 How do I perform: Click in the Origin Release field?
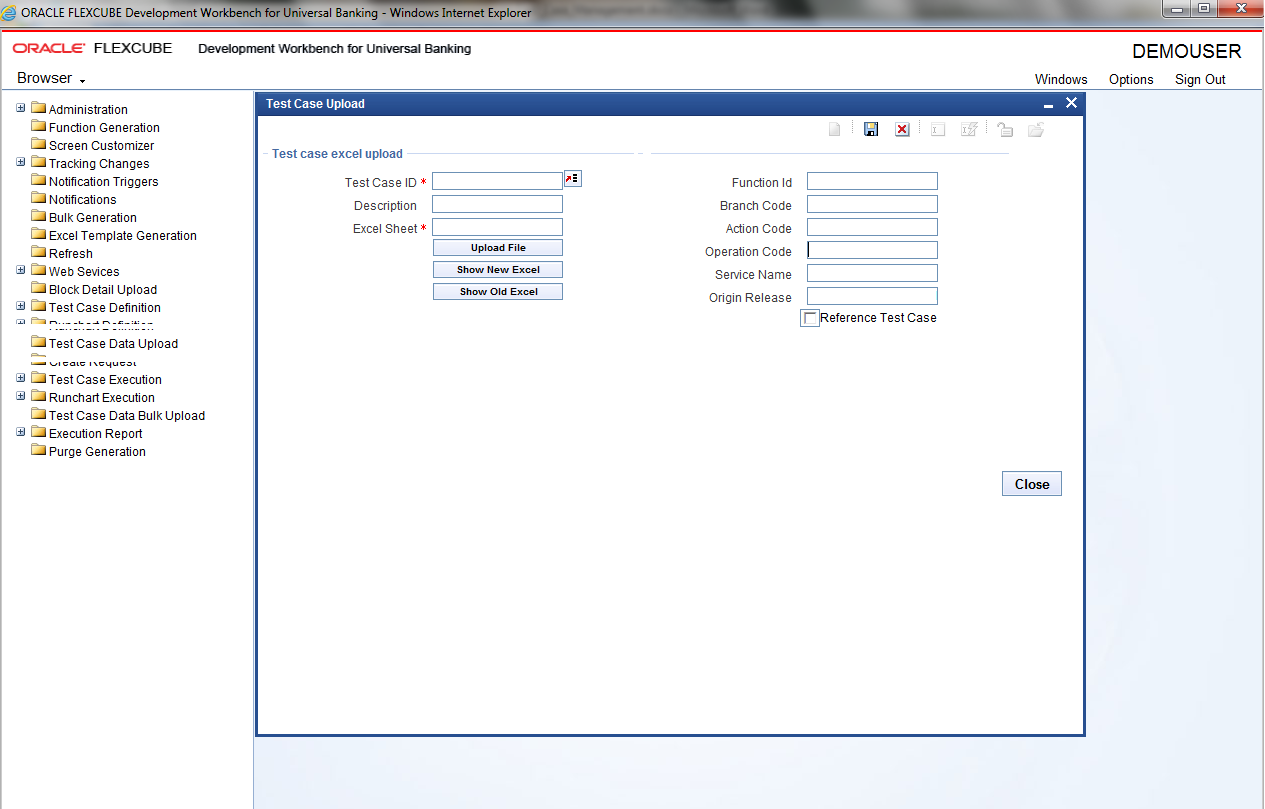tap(872, 296)
